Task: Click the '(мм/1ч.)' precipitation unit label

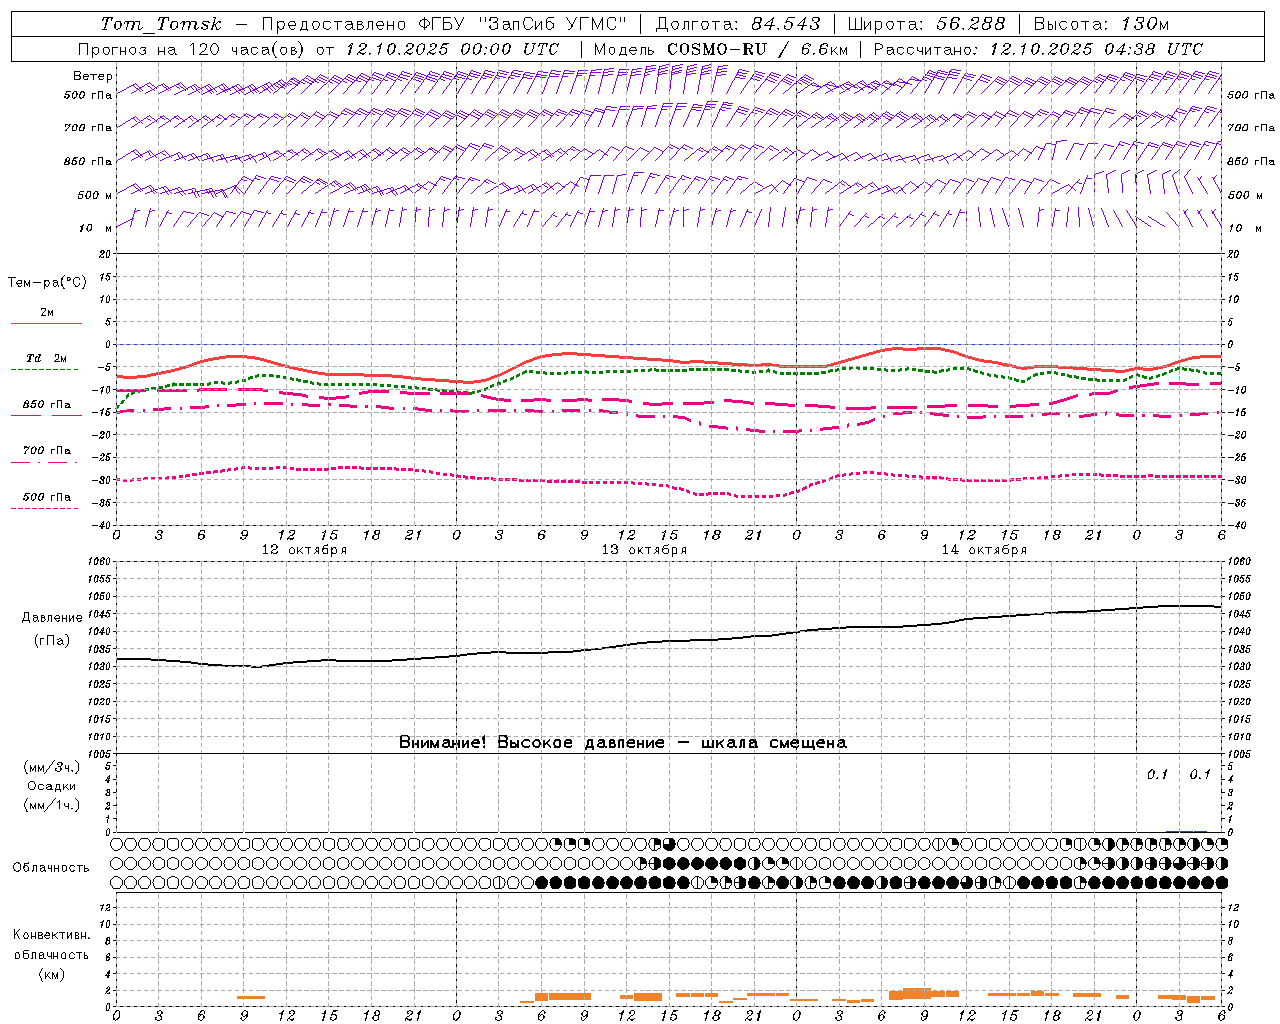Action: tap(52, 805)
